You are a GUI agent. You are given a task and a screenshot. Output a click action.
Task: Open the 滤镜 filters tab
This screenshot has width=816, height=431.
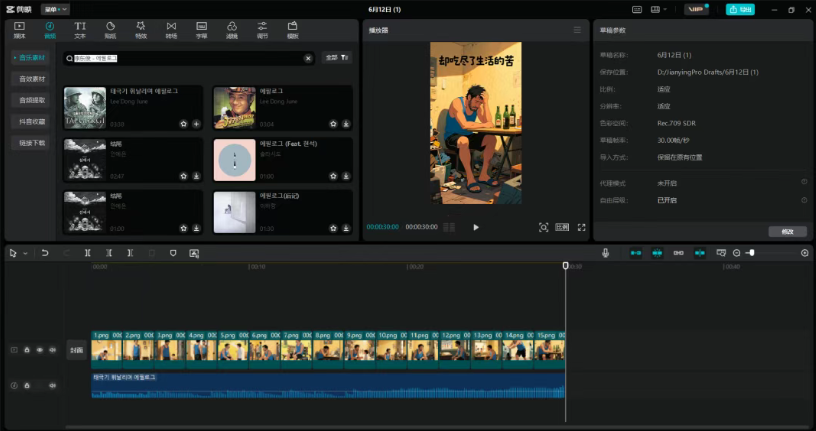232,30
